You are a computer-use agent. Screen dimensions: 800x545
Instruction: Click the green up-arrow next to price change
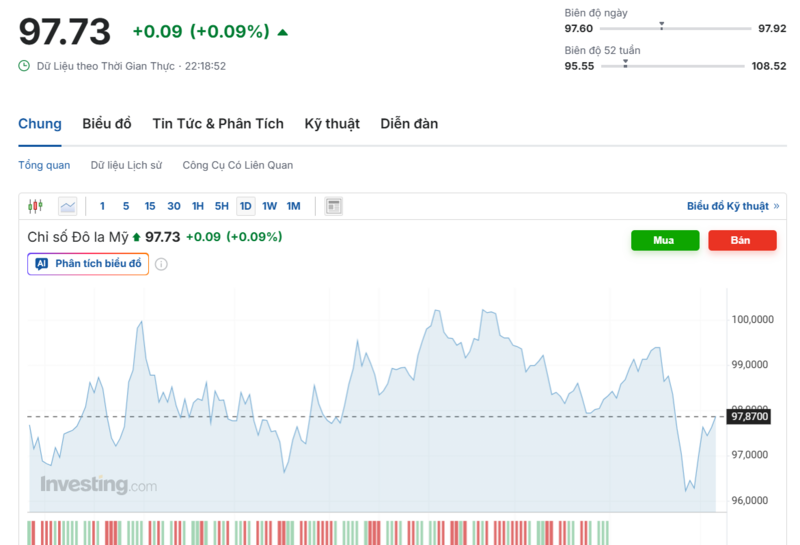[x=283, y=32]
